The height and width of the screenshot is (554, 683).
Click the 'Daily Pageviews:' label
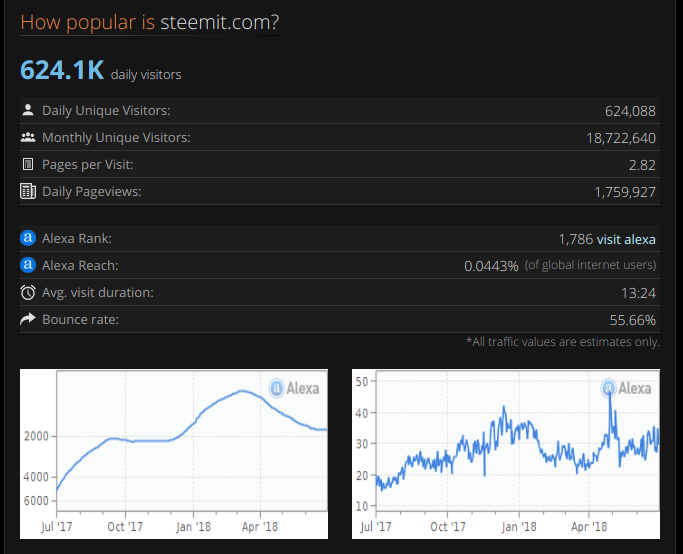click(91, 192)
